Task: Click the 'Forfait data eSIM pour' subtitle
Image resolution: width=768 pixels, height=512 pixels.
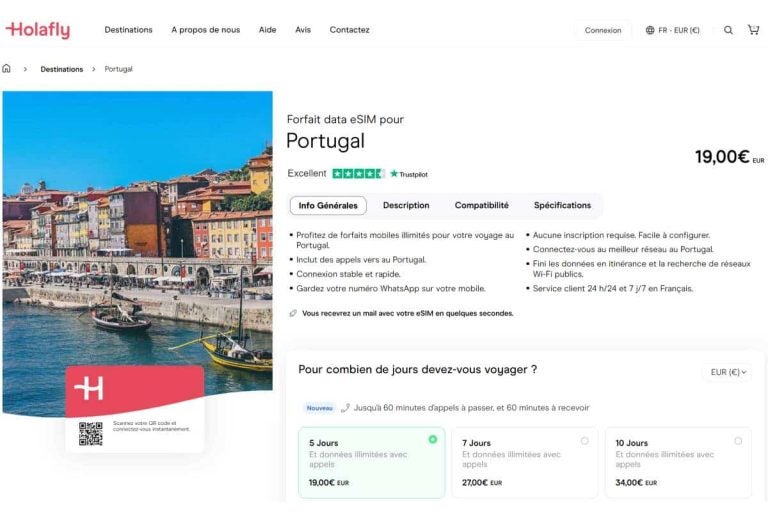Action: click(x=345, y=119)
